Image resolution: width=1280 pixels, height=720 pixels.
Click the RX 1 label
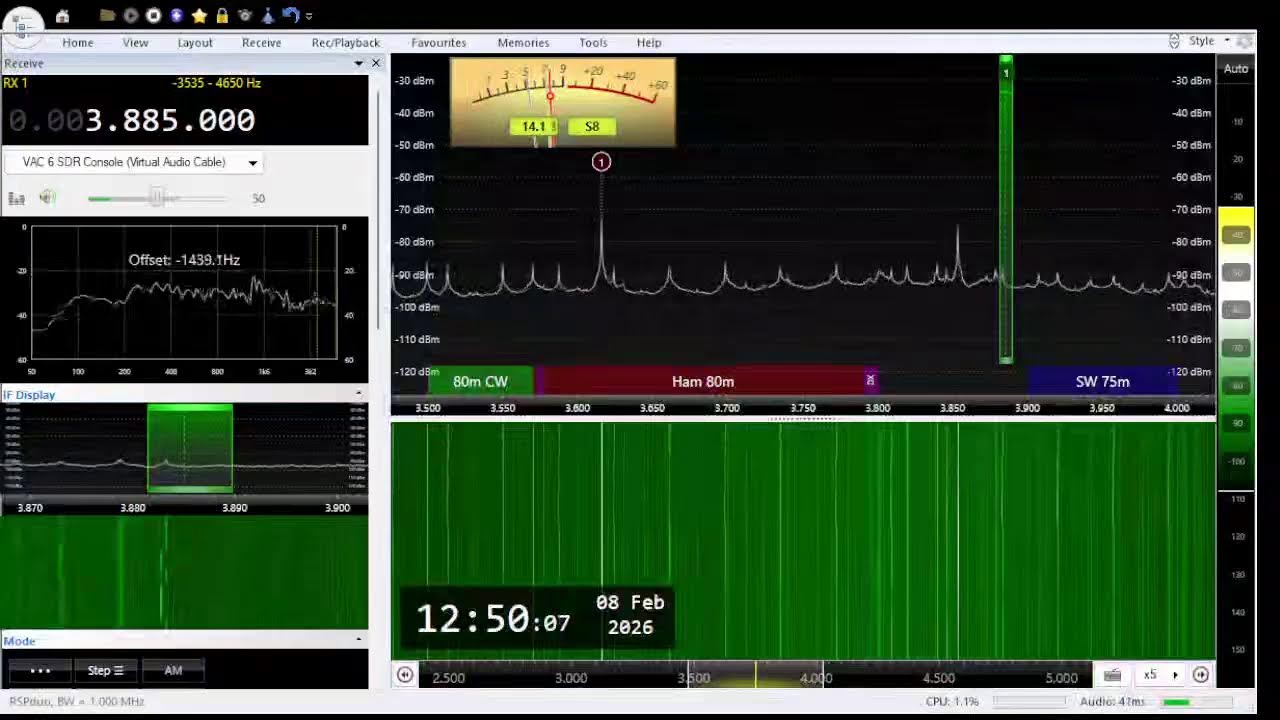point(16,83)
